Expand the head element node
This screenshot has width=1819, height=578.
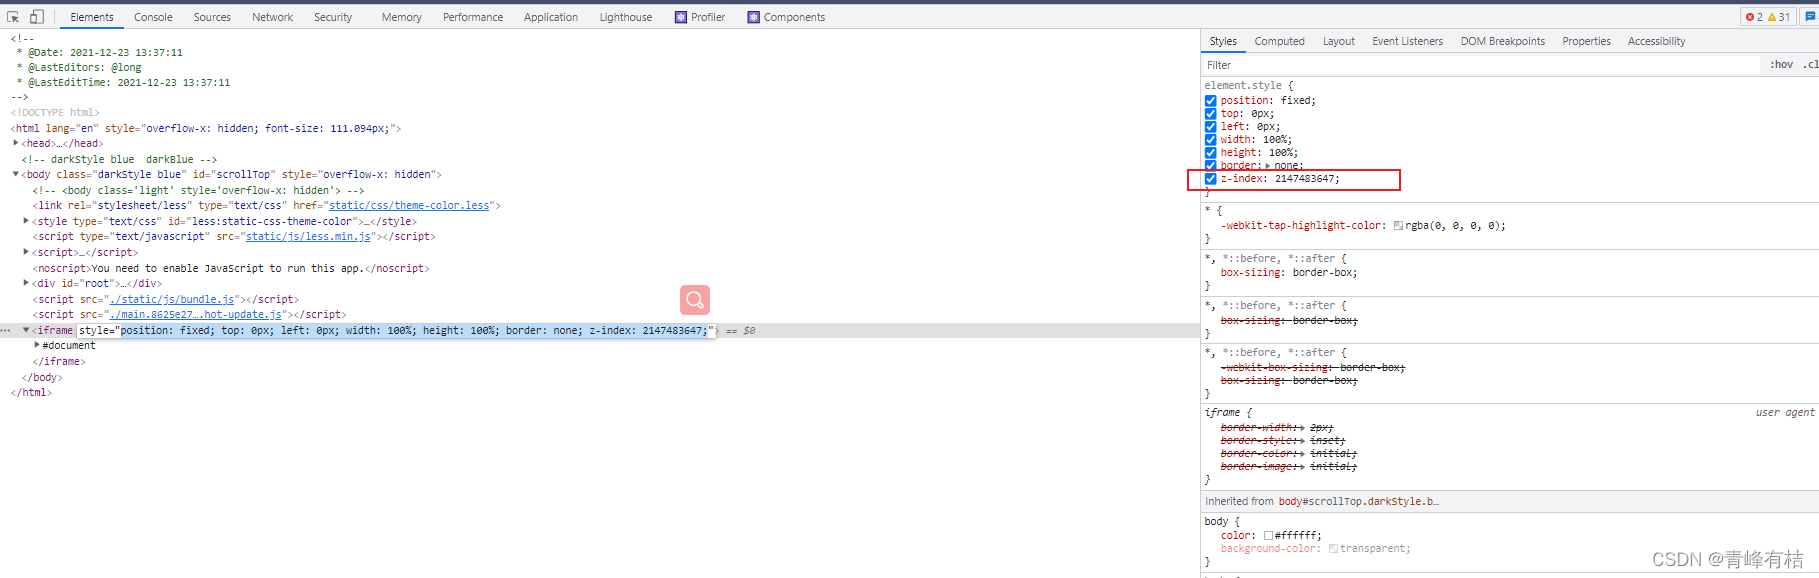click(15, 143)
